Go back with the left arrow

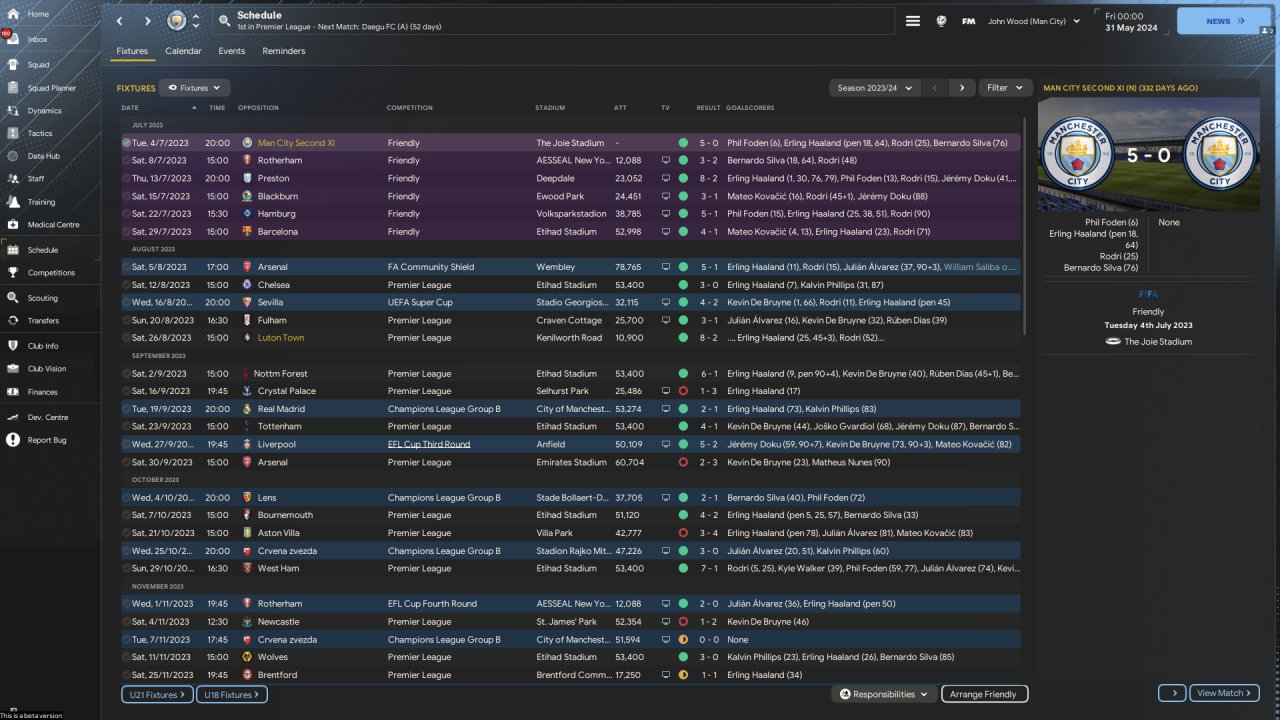coord(120,21)
